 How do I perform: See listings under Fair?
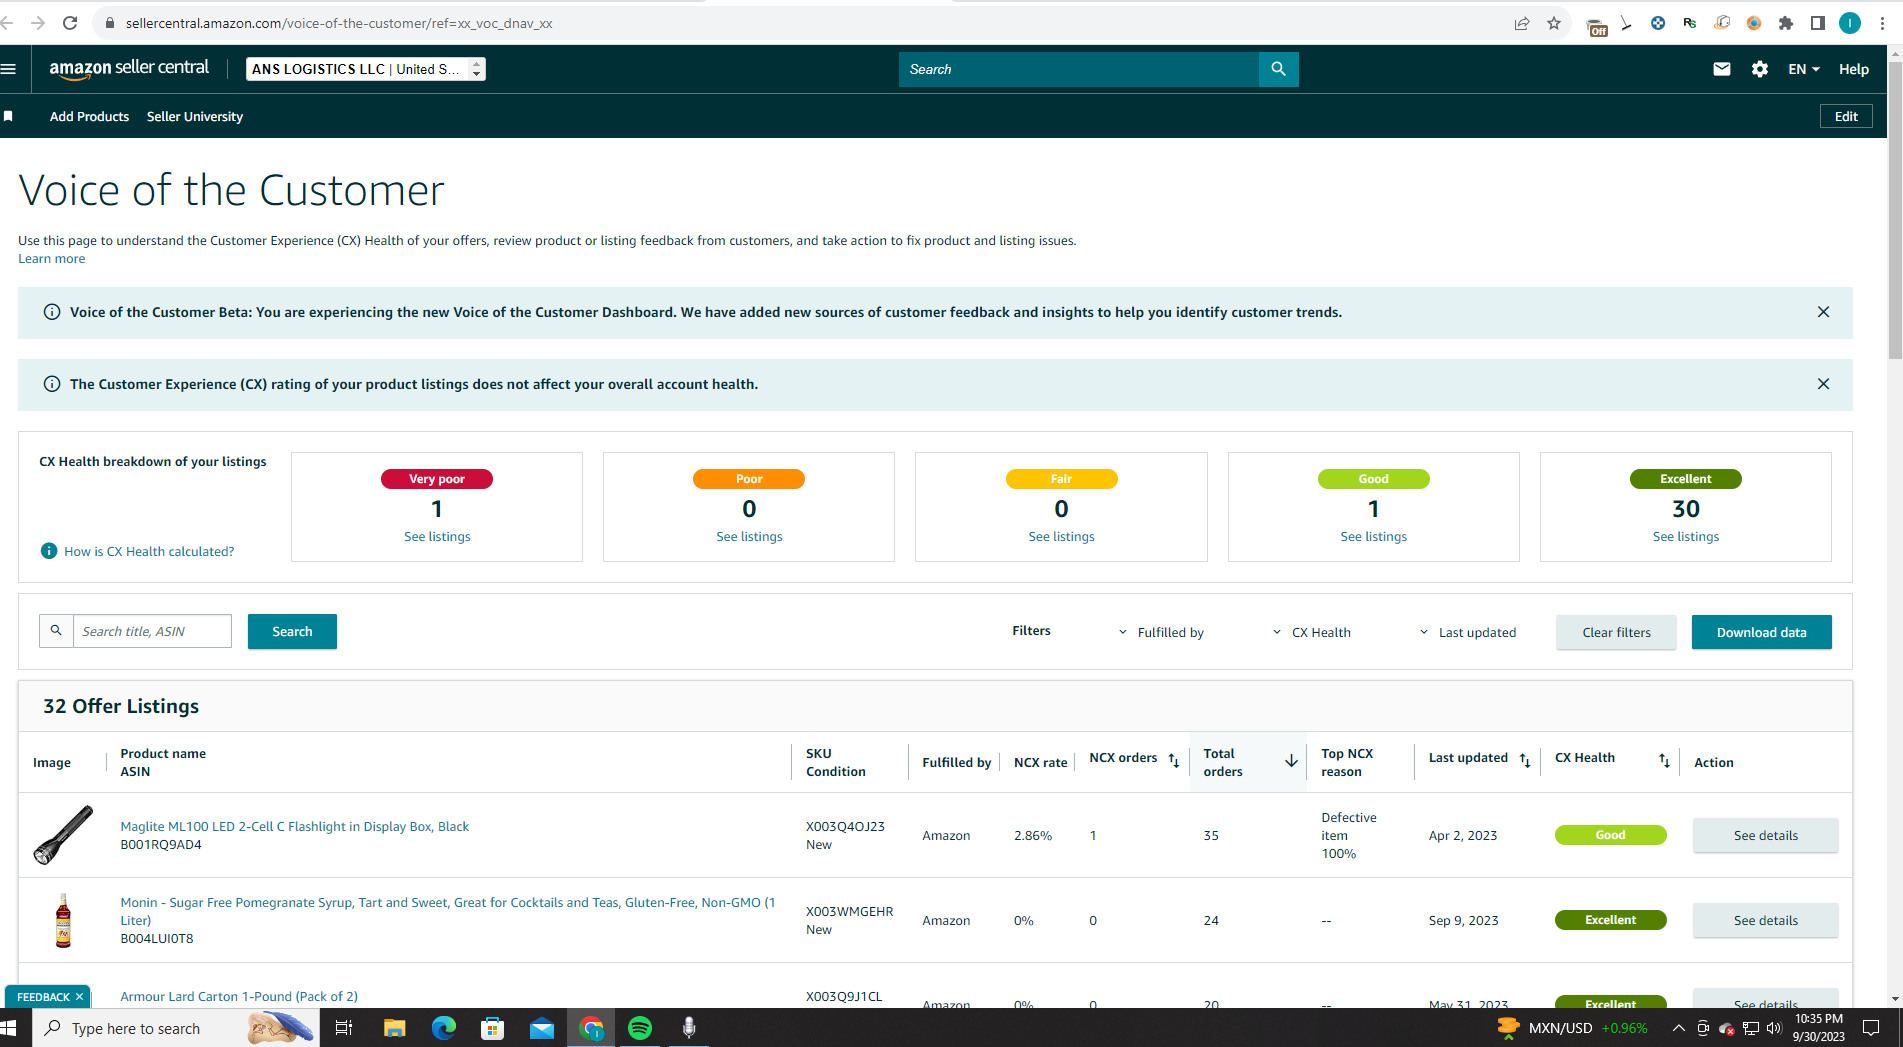pyautogui.click(x=1061, y=537)
